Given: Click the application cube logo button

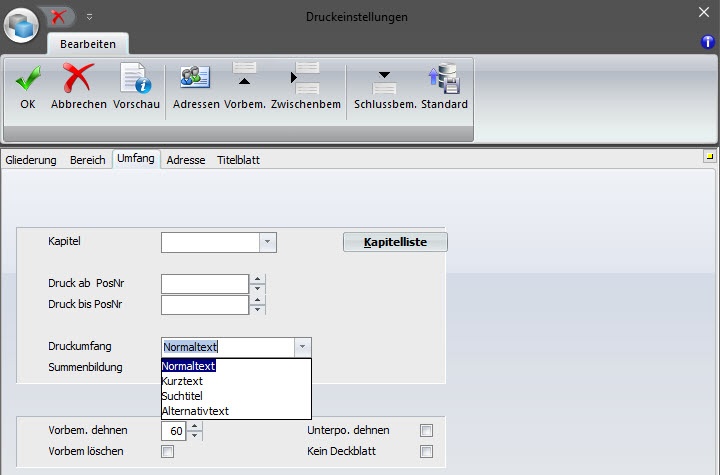Looking at the screenshot, I should pos(21,26).
